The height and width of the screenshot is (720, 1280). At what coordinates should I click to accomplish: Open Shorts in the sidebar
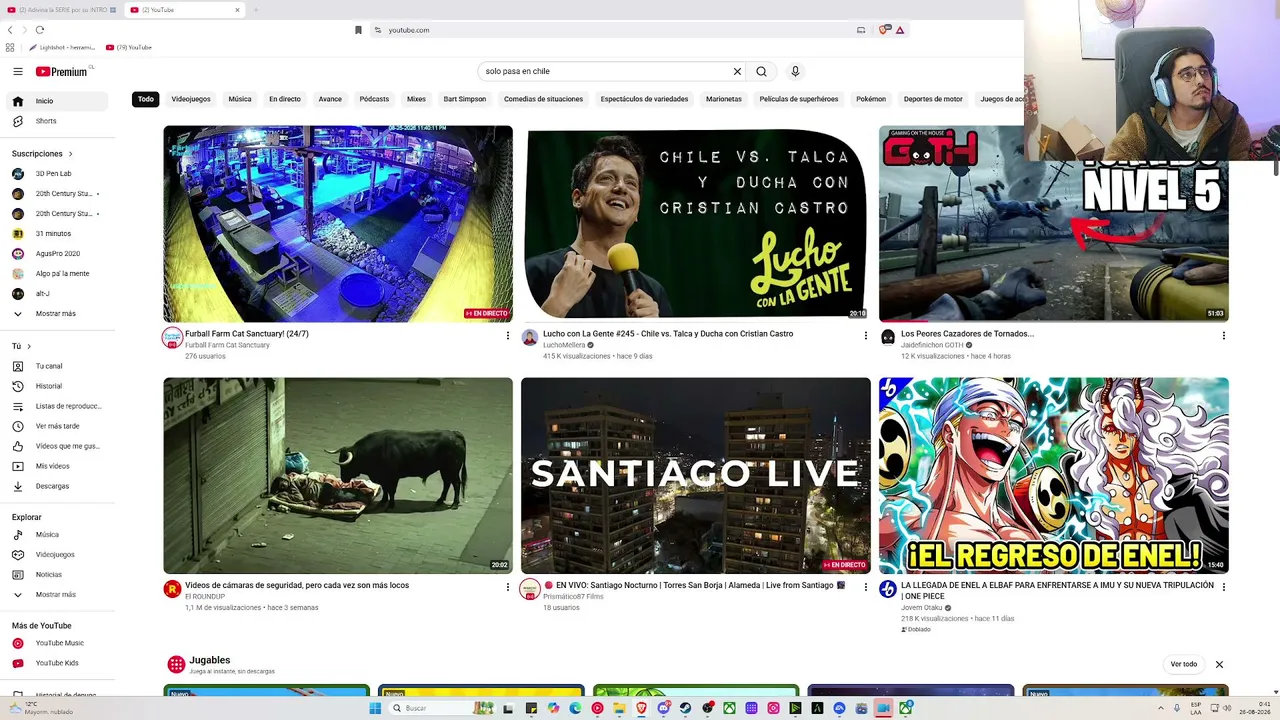pyautogui.click(x=56, y=121)
